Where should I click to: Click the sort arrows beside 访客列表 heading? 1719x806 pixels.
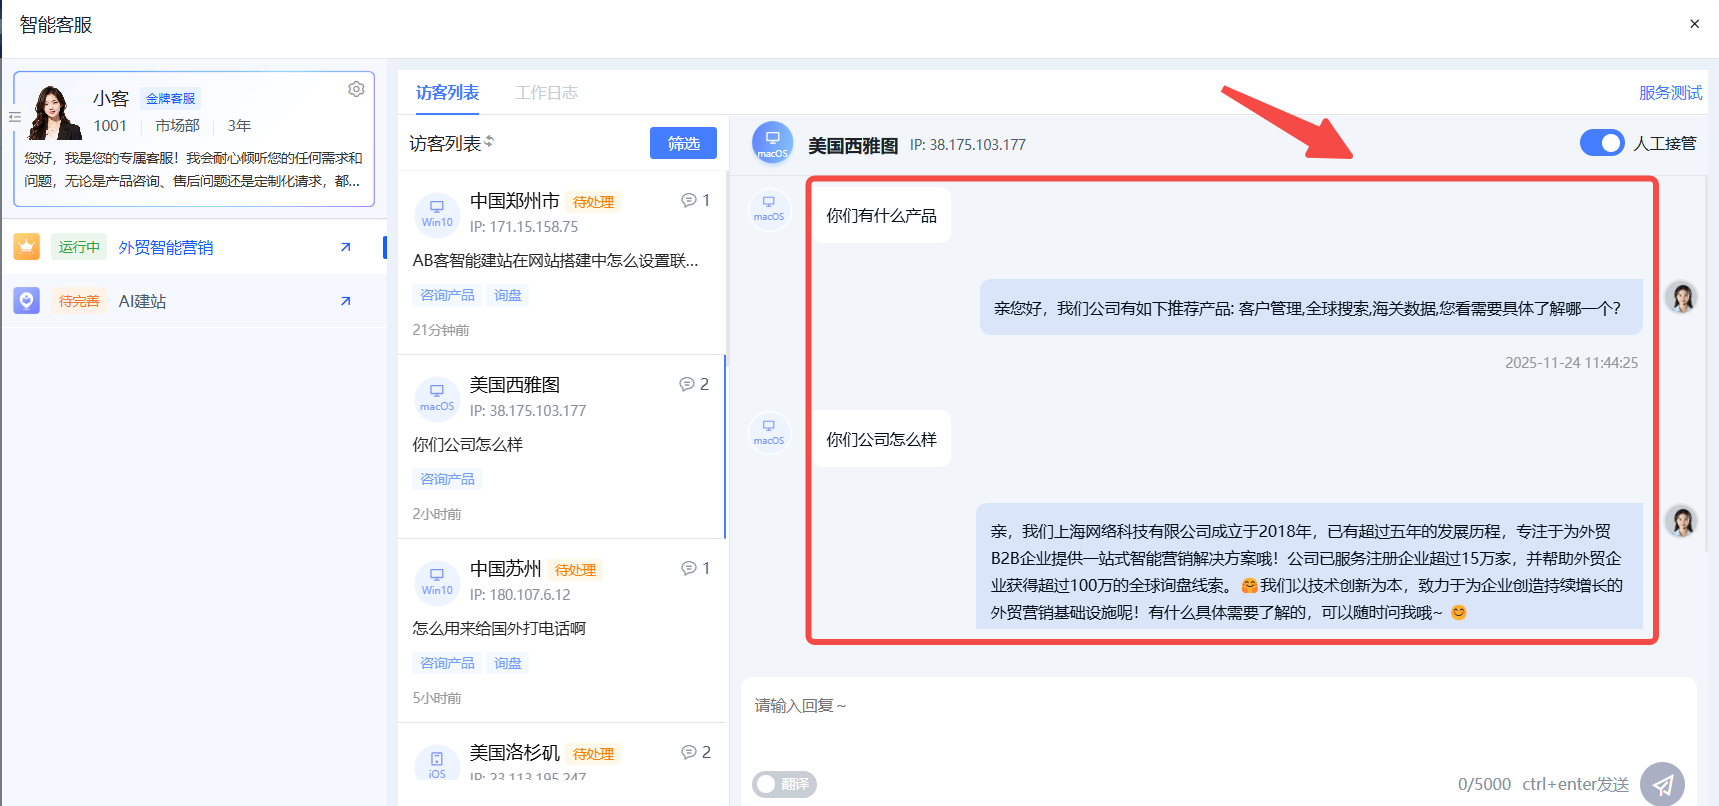click(x=489, y=142)
